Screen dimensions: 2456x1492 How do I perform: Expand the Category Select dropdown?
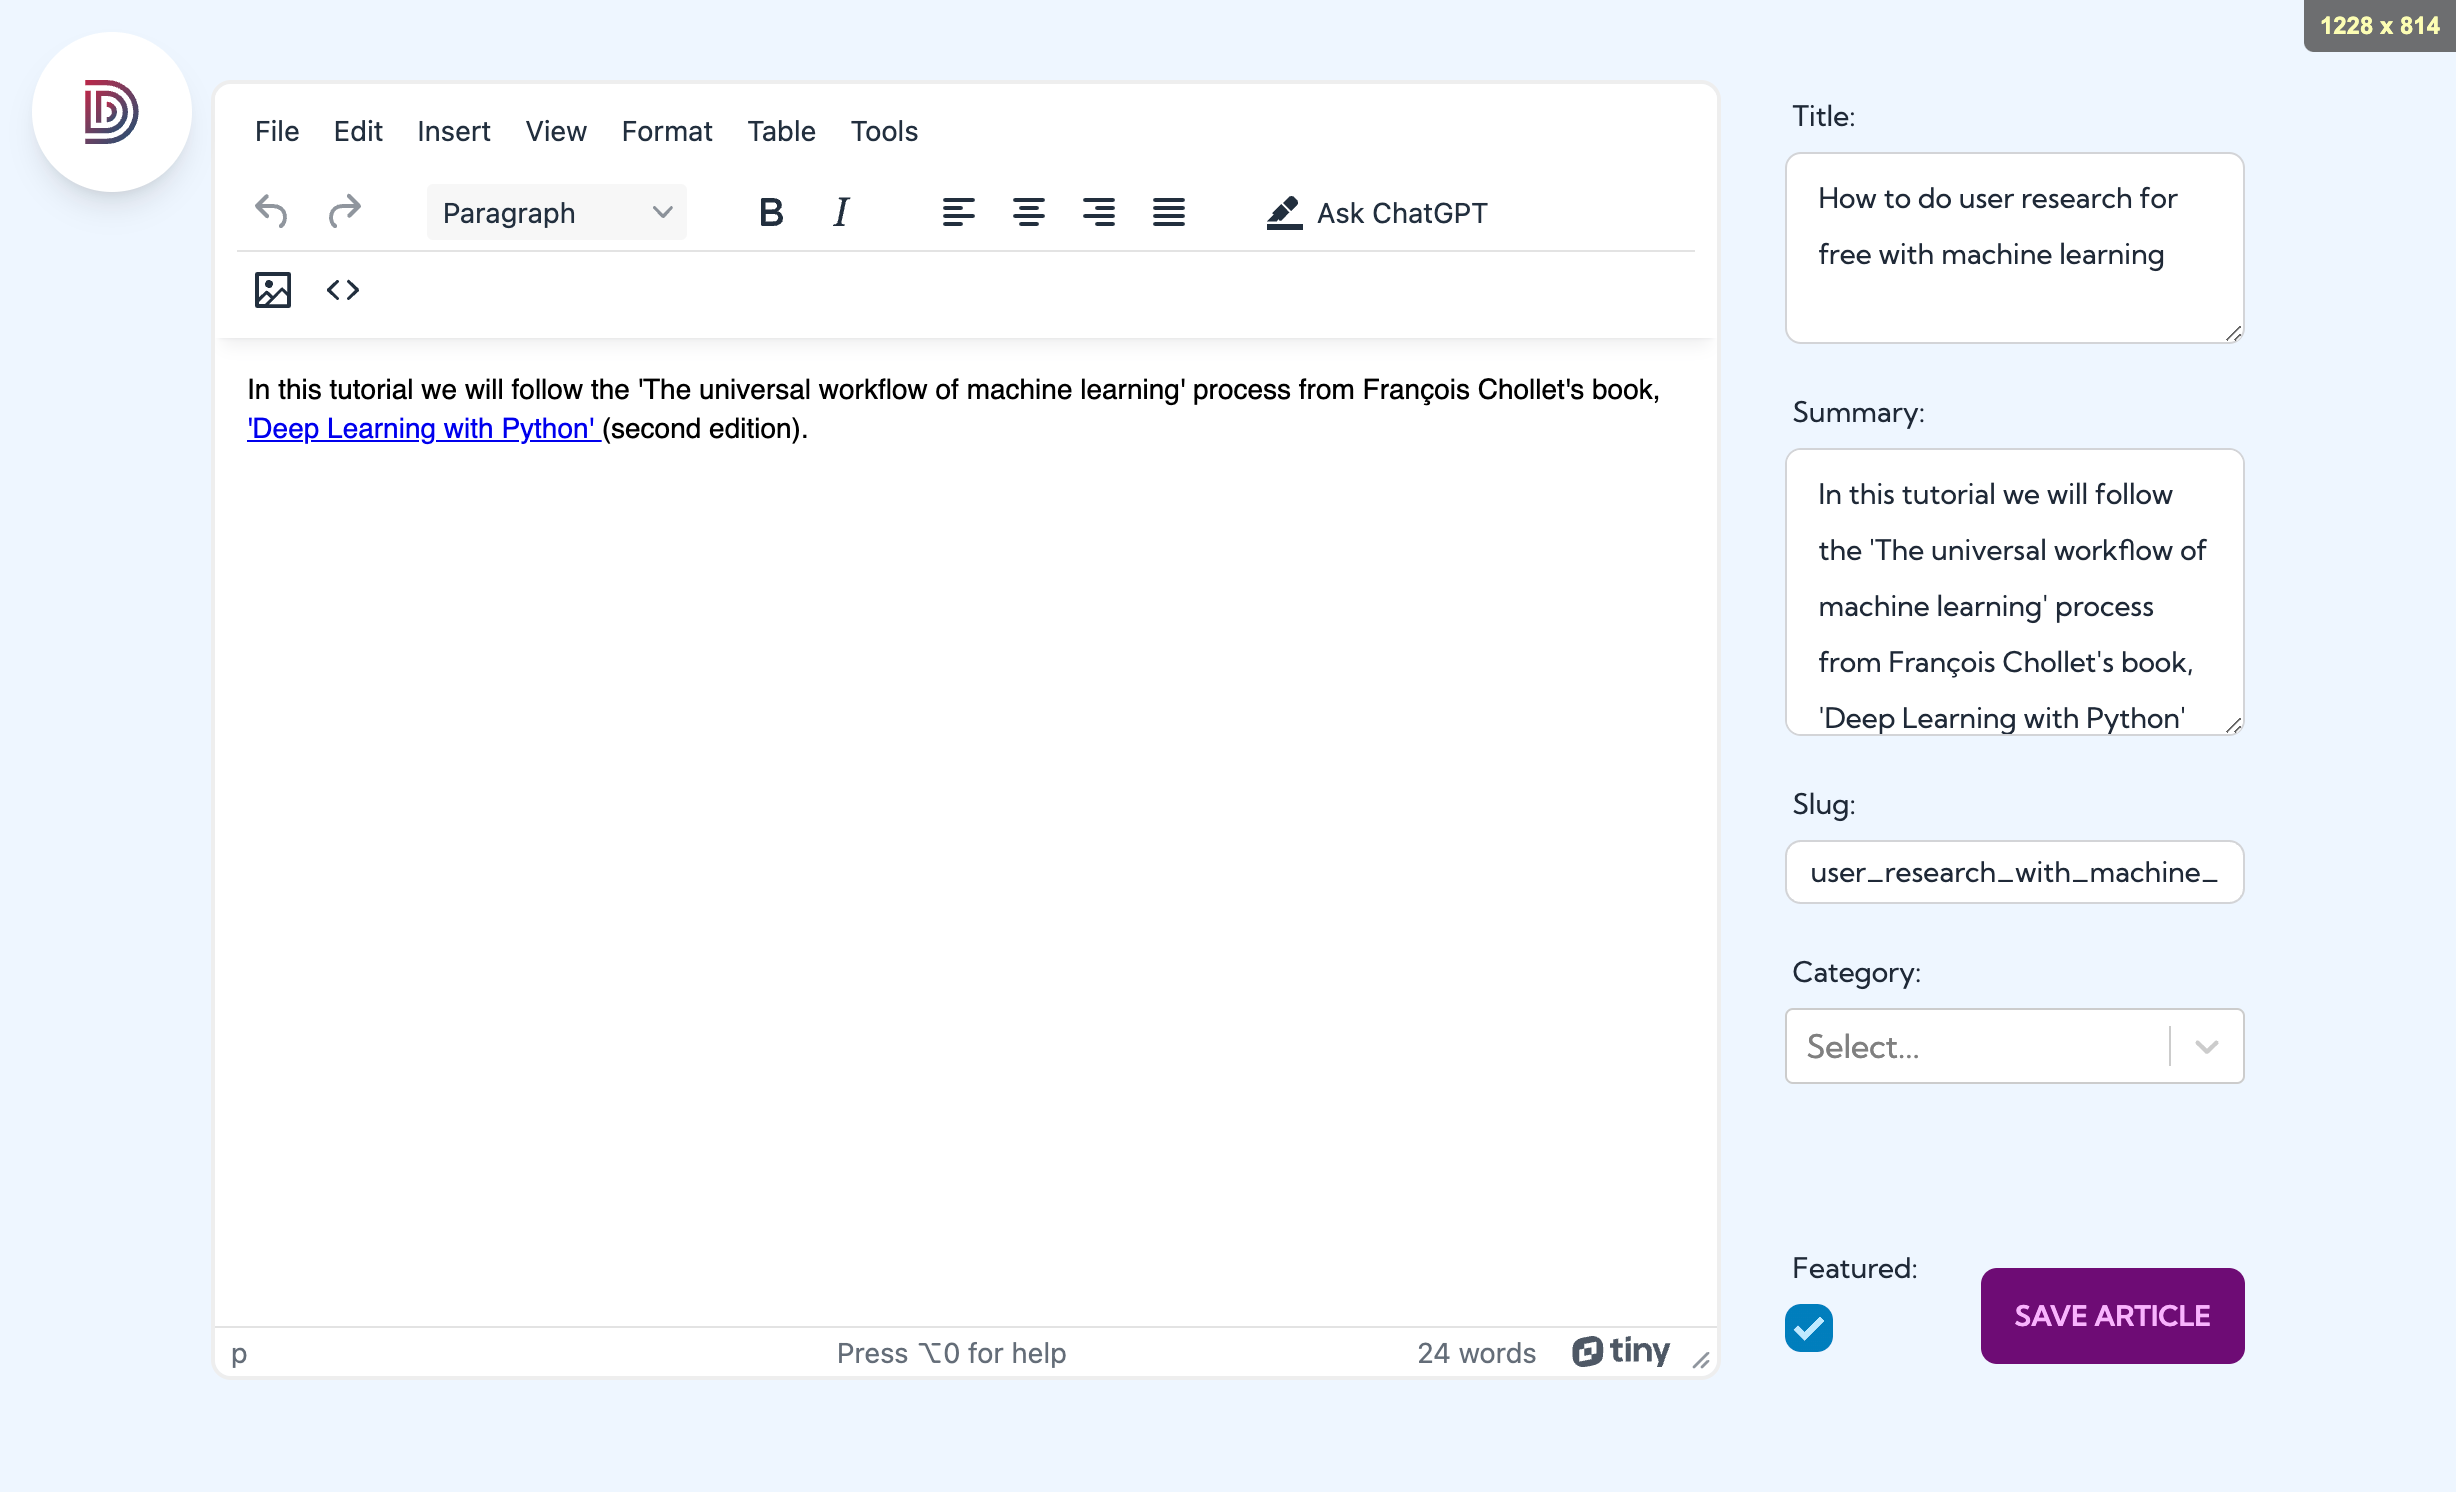[x=2014, y=1046]
